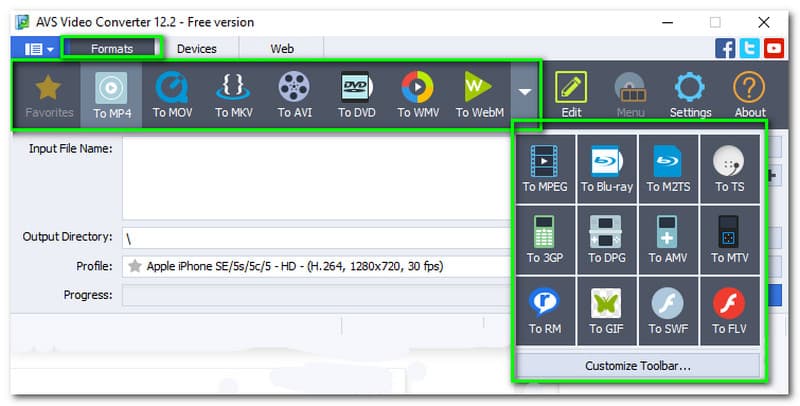Viewport: 800px width, 406px height.
Task: Pick the To MTV format
Action: [730, 240]
